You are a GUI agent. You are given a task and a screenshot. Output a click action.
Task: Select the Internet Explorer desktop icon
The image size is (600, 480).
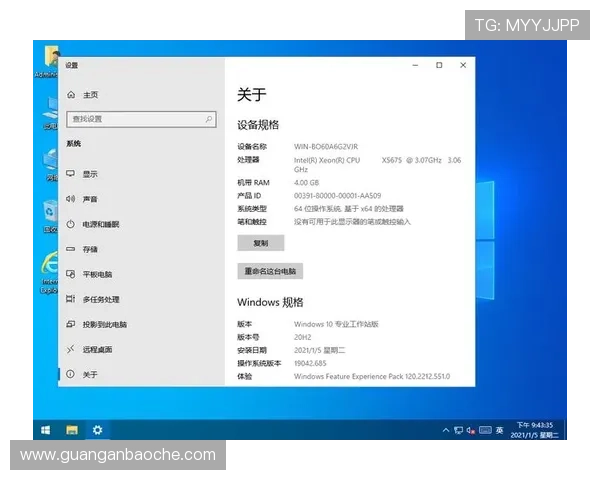pos(49,273)
